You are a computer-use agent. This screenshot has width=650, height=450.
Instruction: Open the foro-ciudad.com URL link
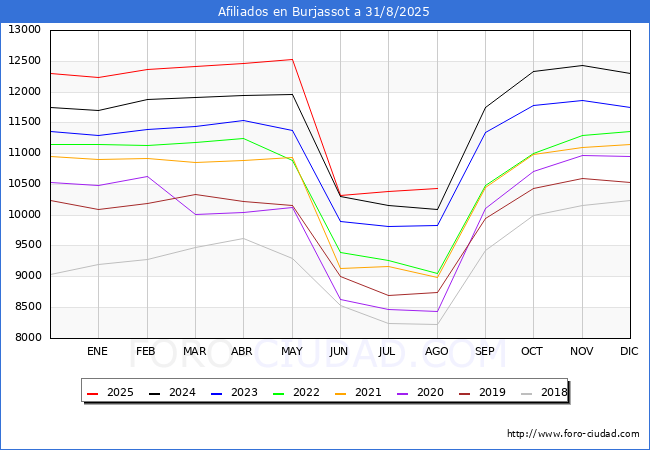click(x=573, y=434)
